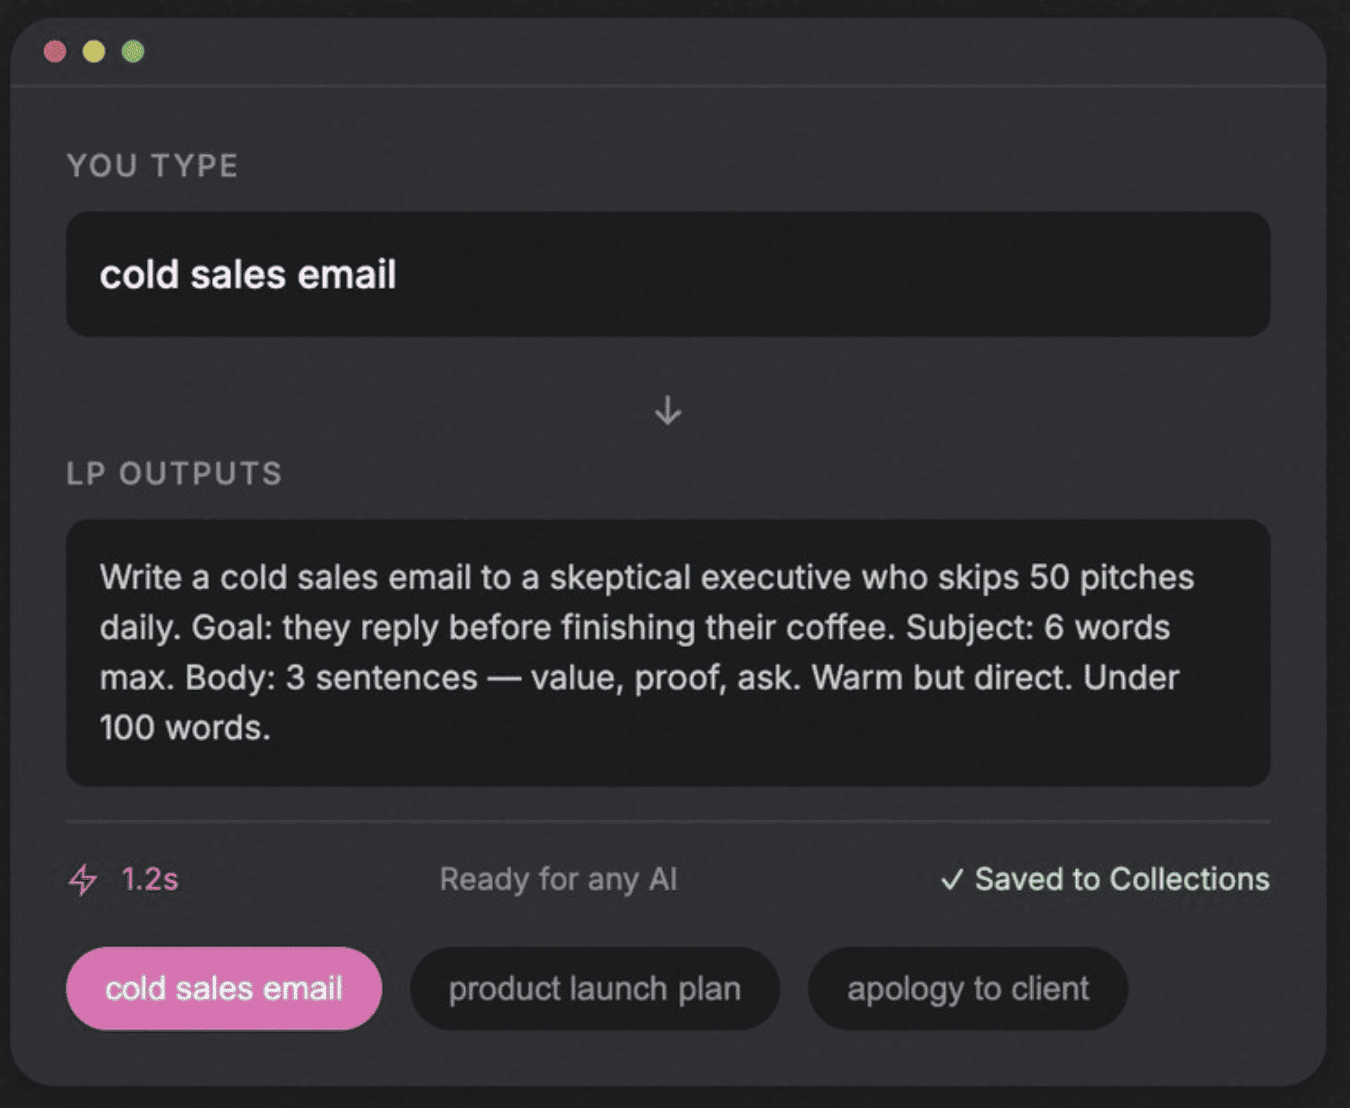1350x1108 pixels.
Task: Click the "100 words." last output line
Action: pyautogui.click(x=185, y=727)
